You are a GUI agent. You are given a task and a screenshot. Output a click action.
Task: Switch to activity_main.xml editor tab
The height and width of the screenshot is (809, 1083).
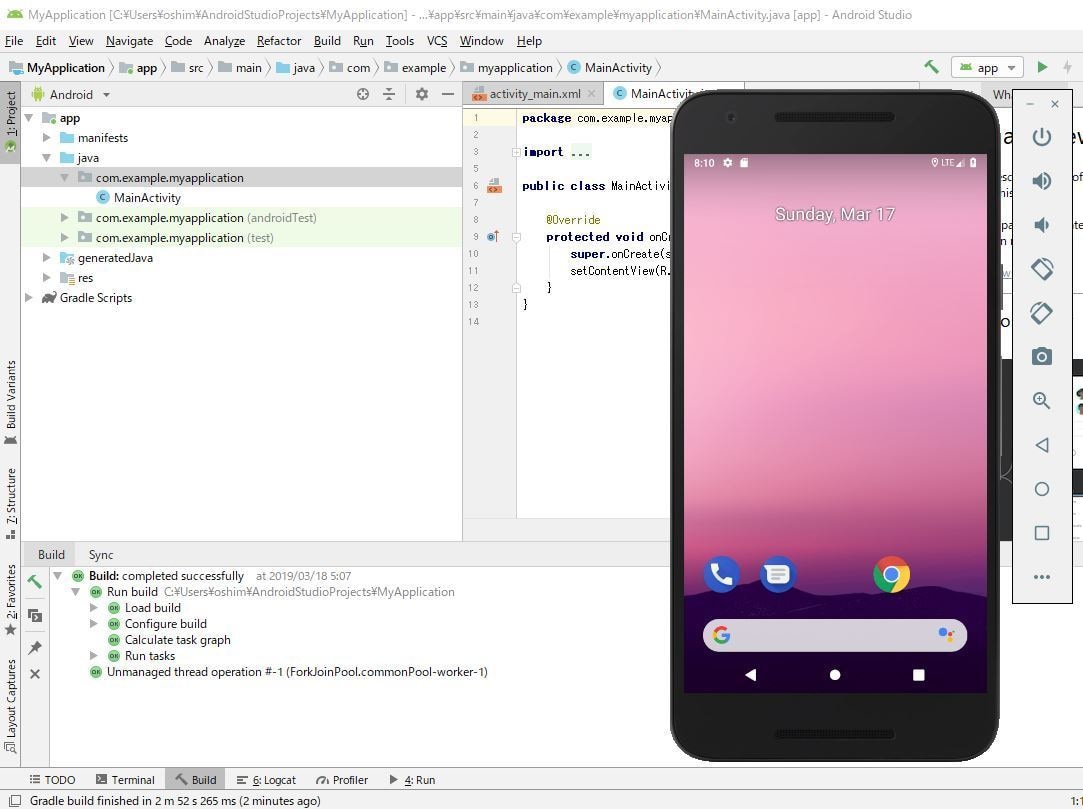pos(534,94)
